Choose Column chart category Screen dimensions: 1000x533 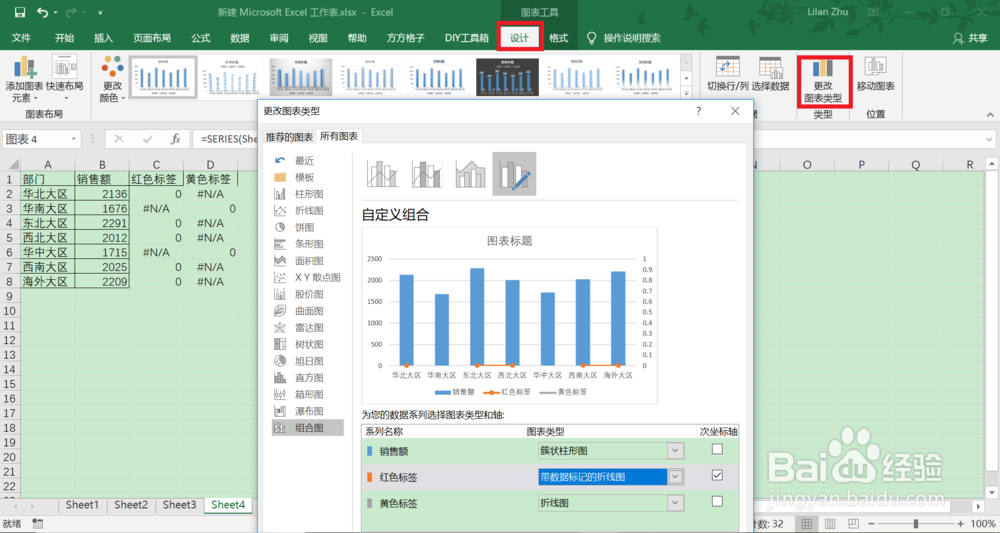click(x=308, y=194)
